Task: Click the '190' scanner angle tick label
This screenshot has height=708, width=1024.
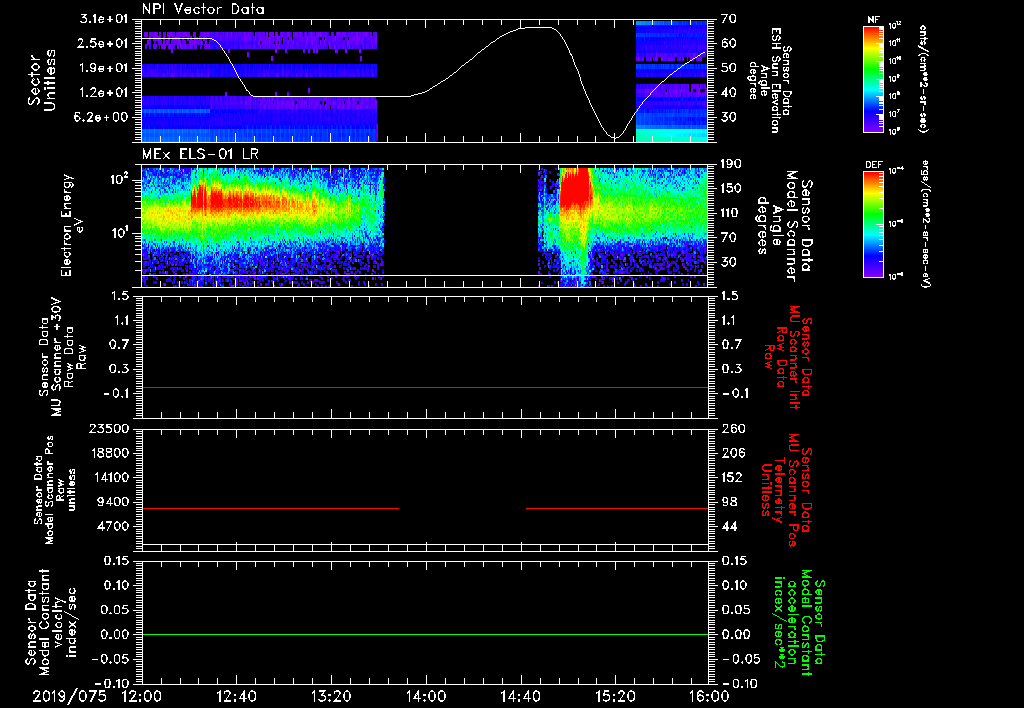Action: [x=731, y=164]
